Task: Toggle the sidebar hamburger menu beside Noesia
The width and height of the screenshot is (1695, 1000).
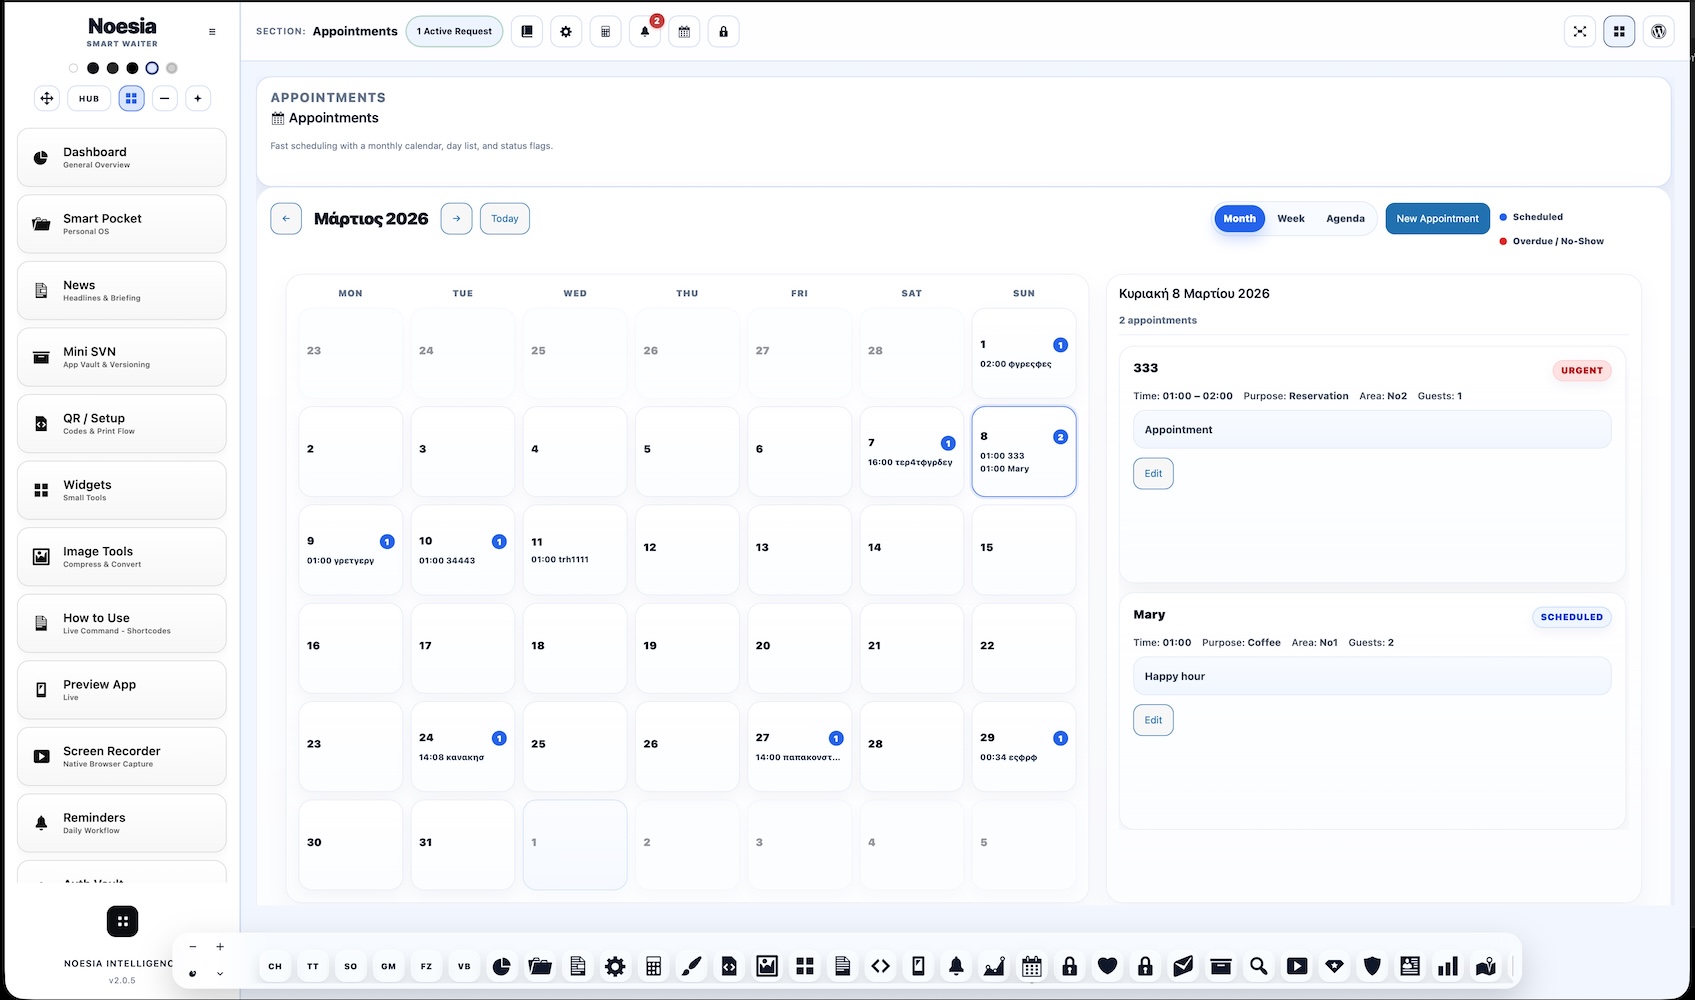Action: coord(212,32)
